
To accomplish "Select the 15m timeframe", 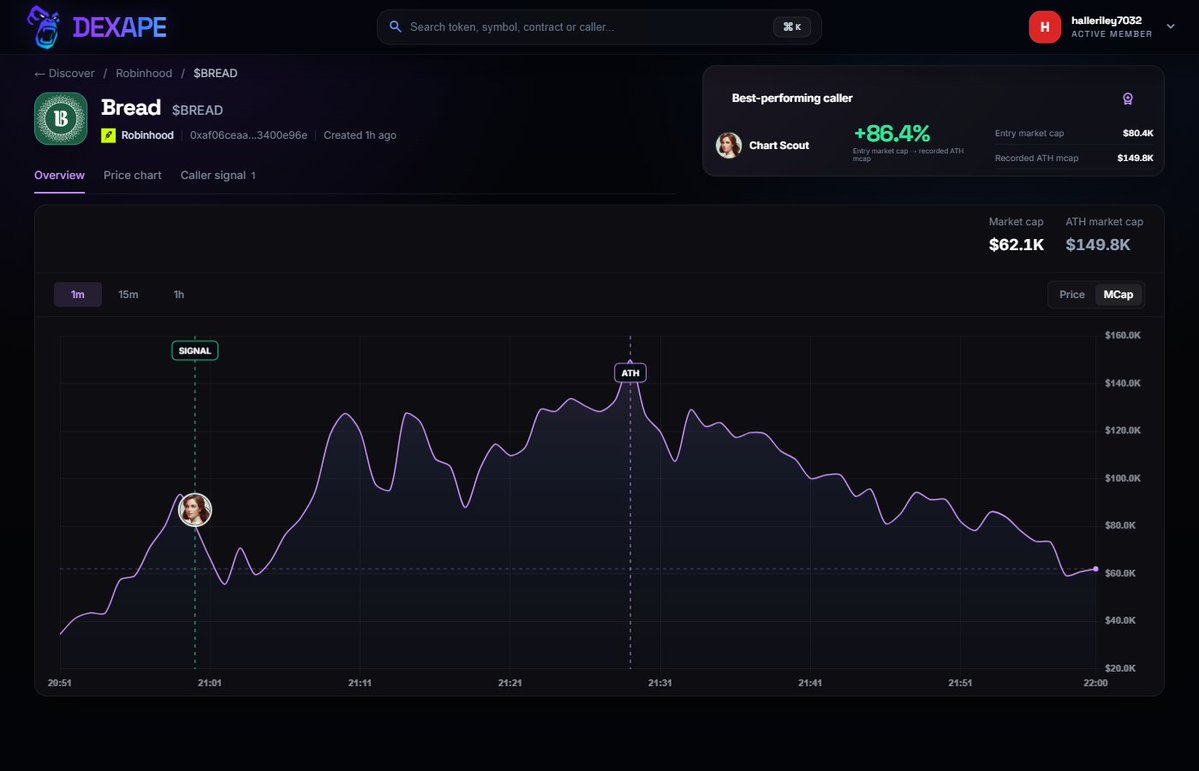I will click(x=128, y=294).
